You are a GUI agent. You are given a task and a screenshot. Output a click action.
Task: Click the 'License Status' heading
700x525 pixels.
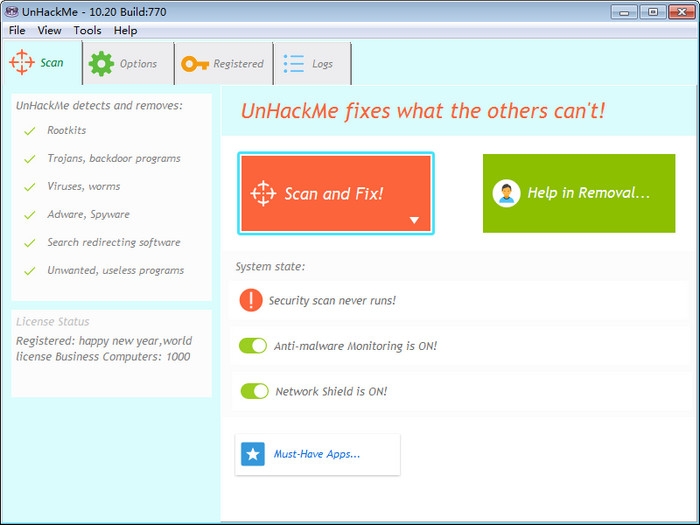click(x=53, y=321)
